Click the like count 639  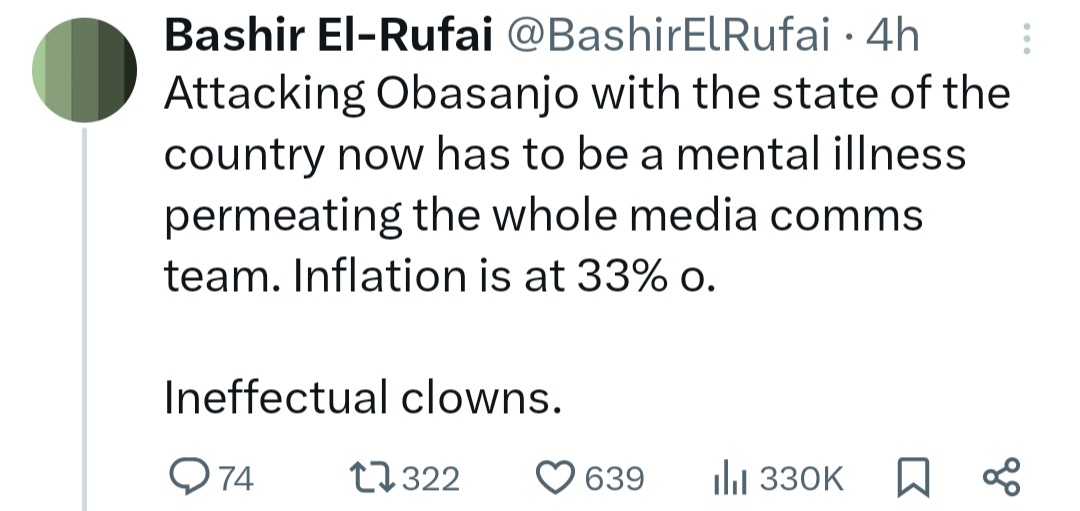click(x=613, y=480)
